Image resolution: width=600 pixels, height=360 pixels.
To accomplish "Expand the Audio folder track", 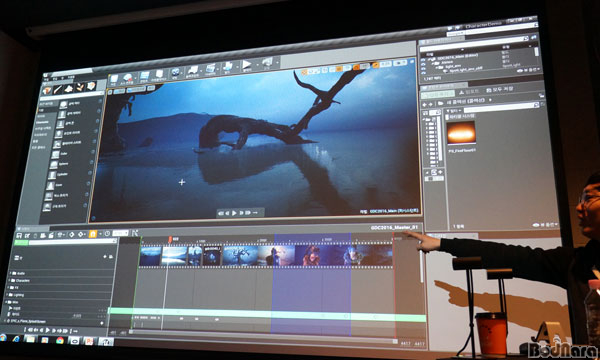I will 10,273.
